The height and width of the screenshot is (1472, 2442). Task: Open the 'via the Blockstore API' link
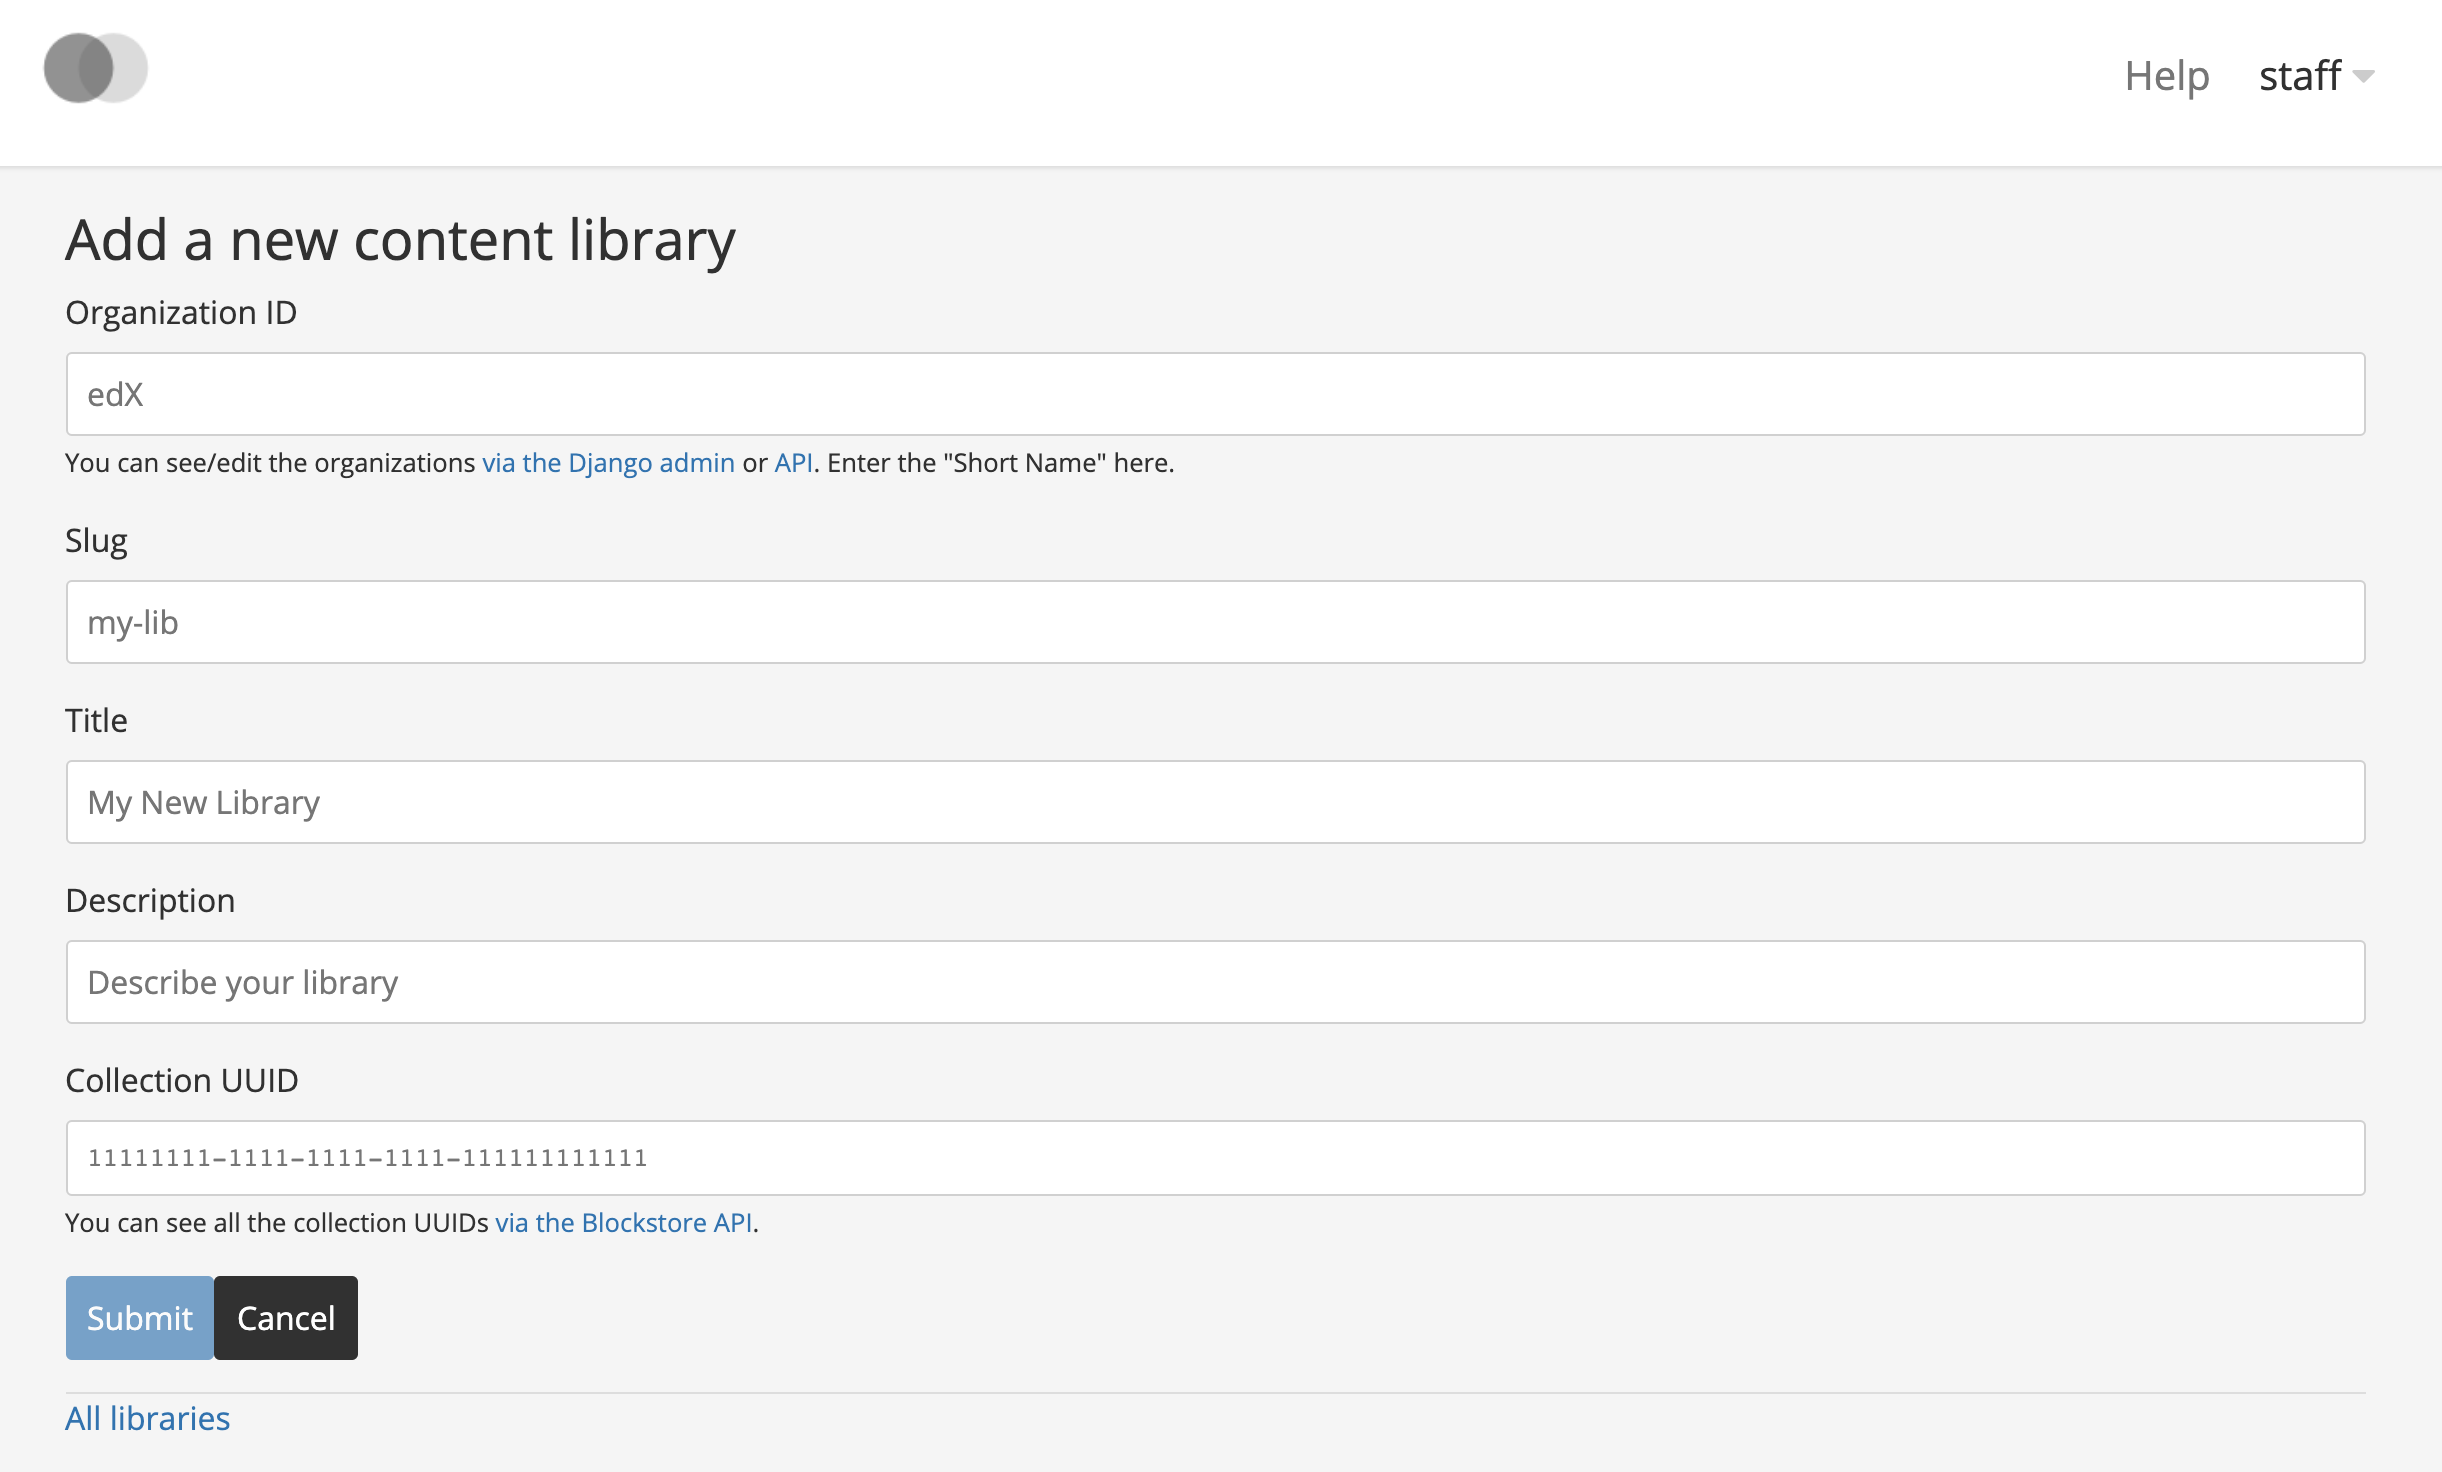(x=623, y=1223)
